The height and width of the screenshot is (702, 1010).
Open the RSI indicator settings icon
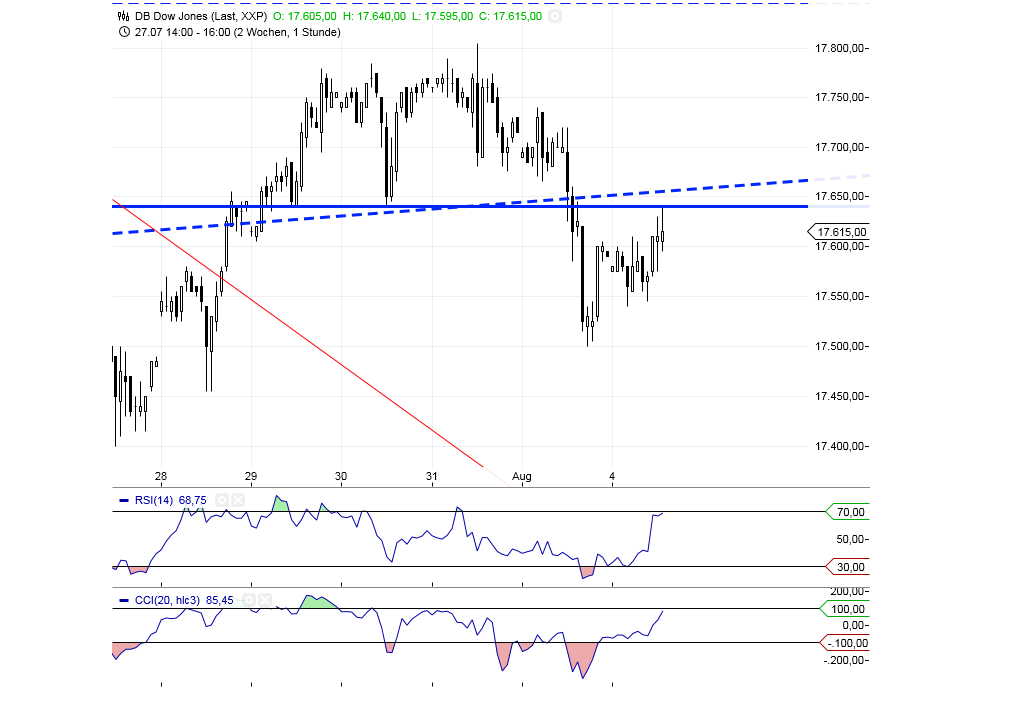pos(223,500)
